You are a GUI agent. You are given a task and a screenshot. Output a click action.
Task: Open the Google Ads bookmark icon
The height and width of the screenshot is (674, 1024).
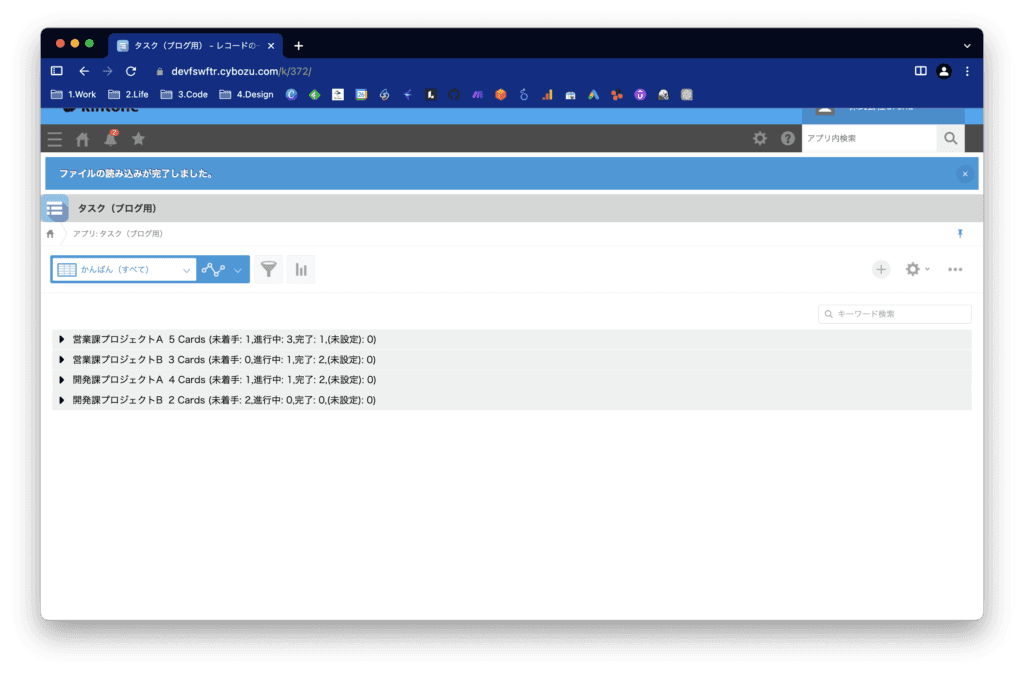[594, 95]
